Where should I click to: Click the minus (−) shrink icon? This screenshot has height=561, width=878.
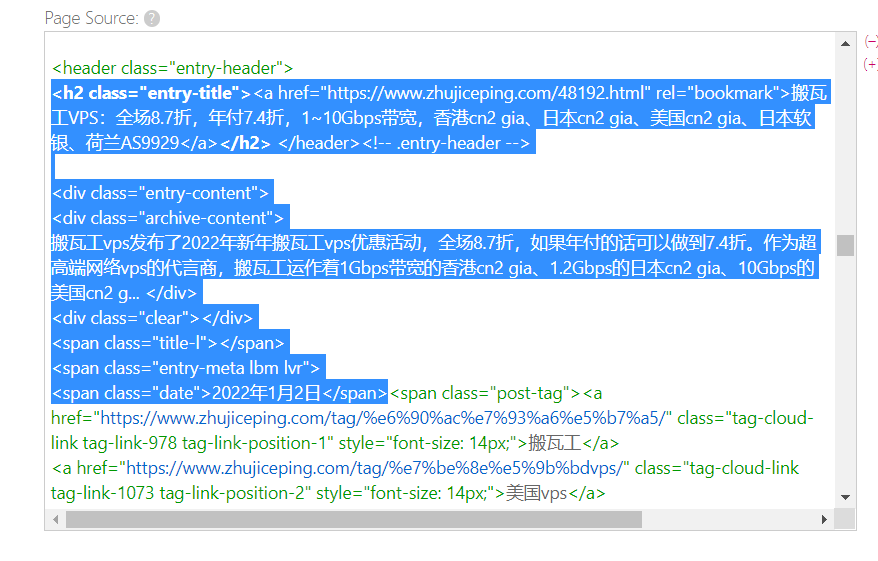click(870, 42)
